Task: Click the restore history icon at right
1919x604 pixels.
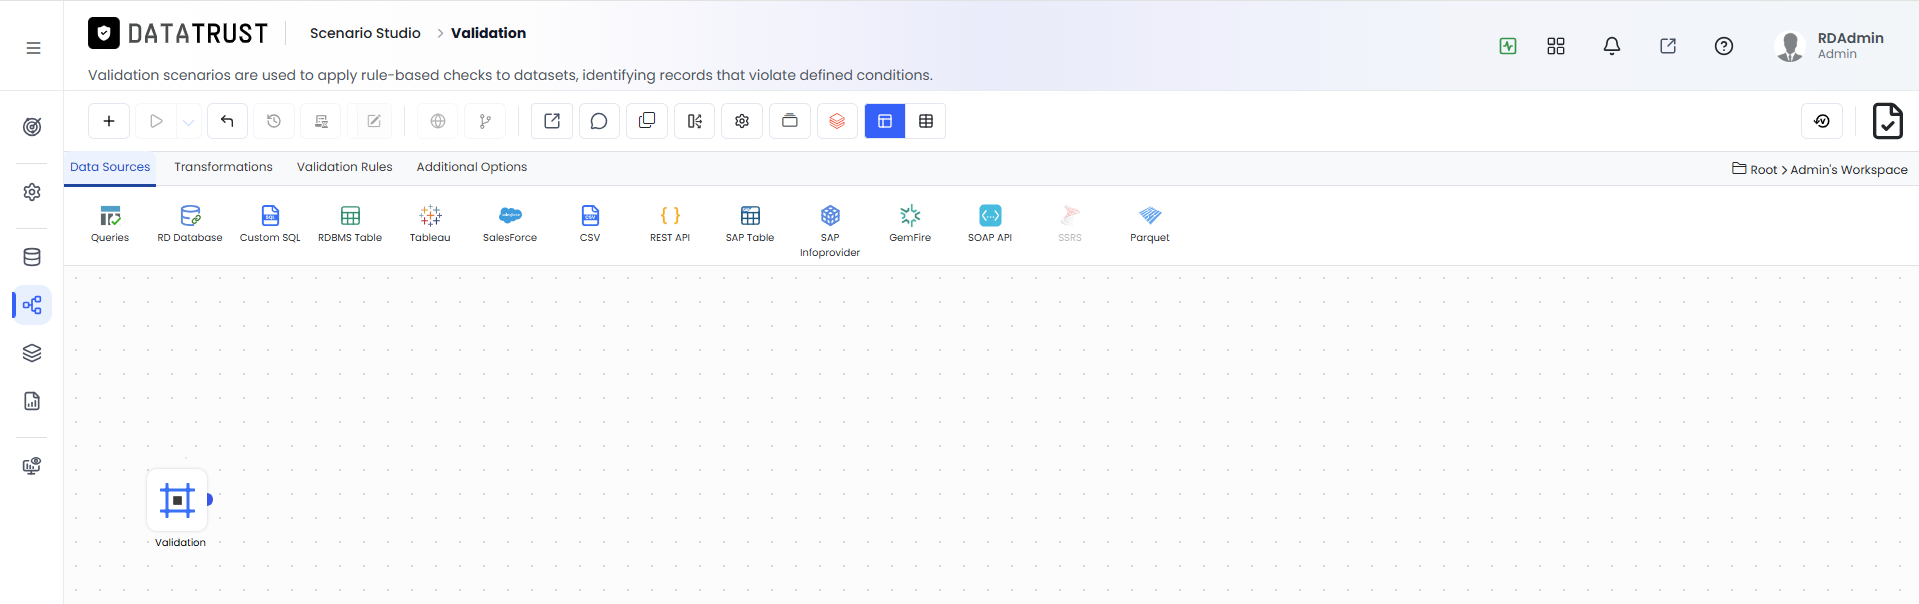Action: pos(1822,121)
